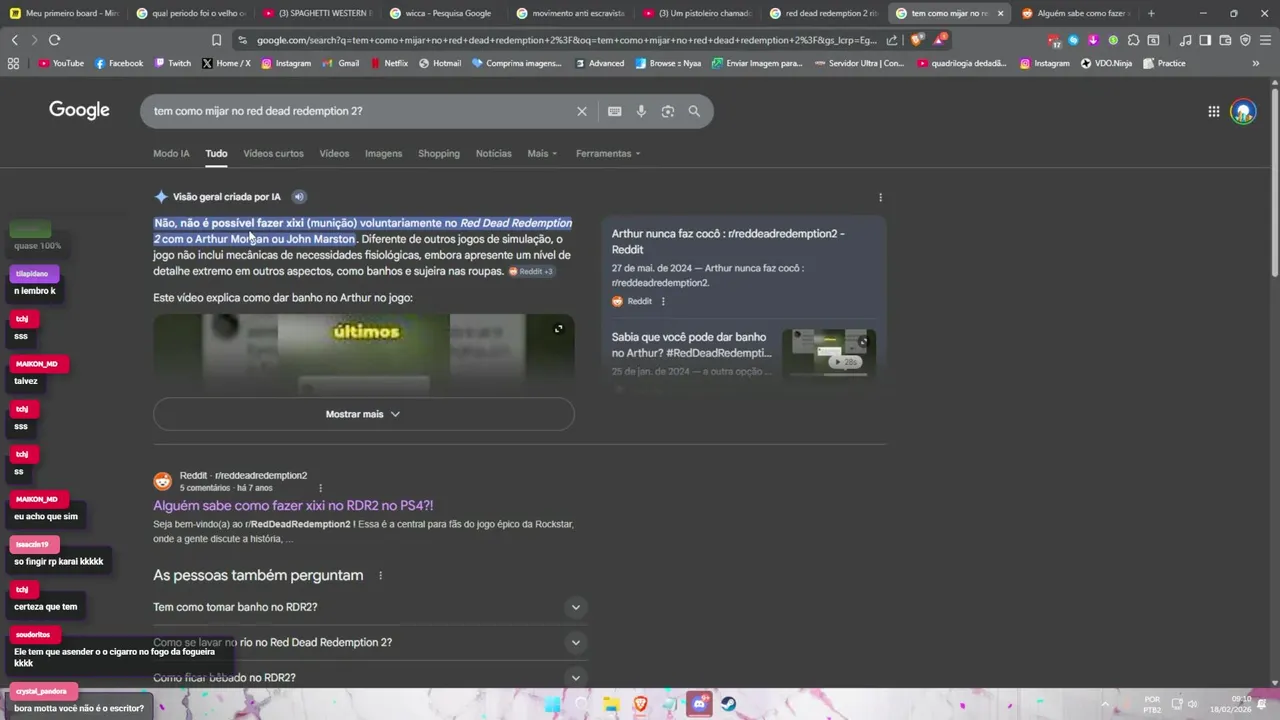The image size is (1280, 720).
Task: Select the Shopping search tab
Action: tap(439, 153)
